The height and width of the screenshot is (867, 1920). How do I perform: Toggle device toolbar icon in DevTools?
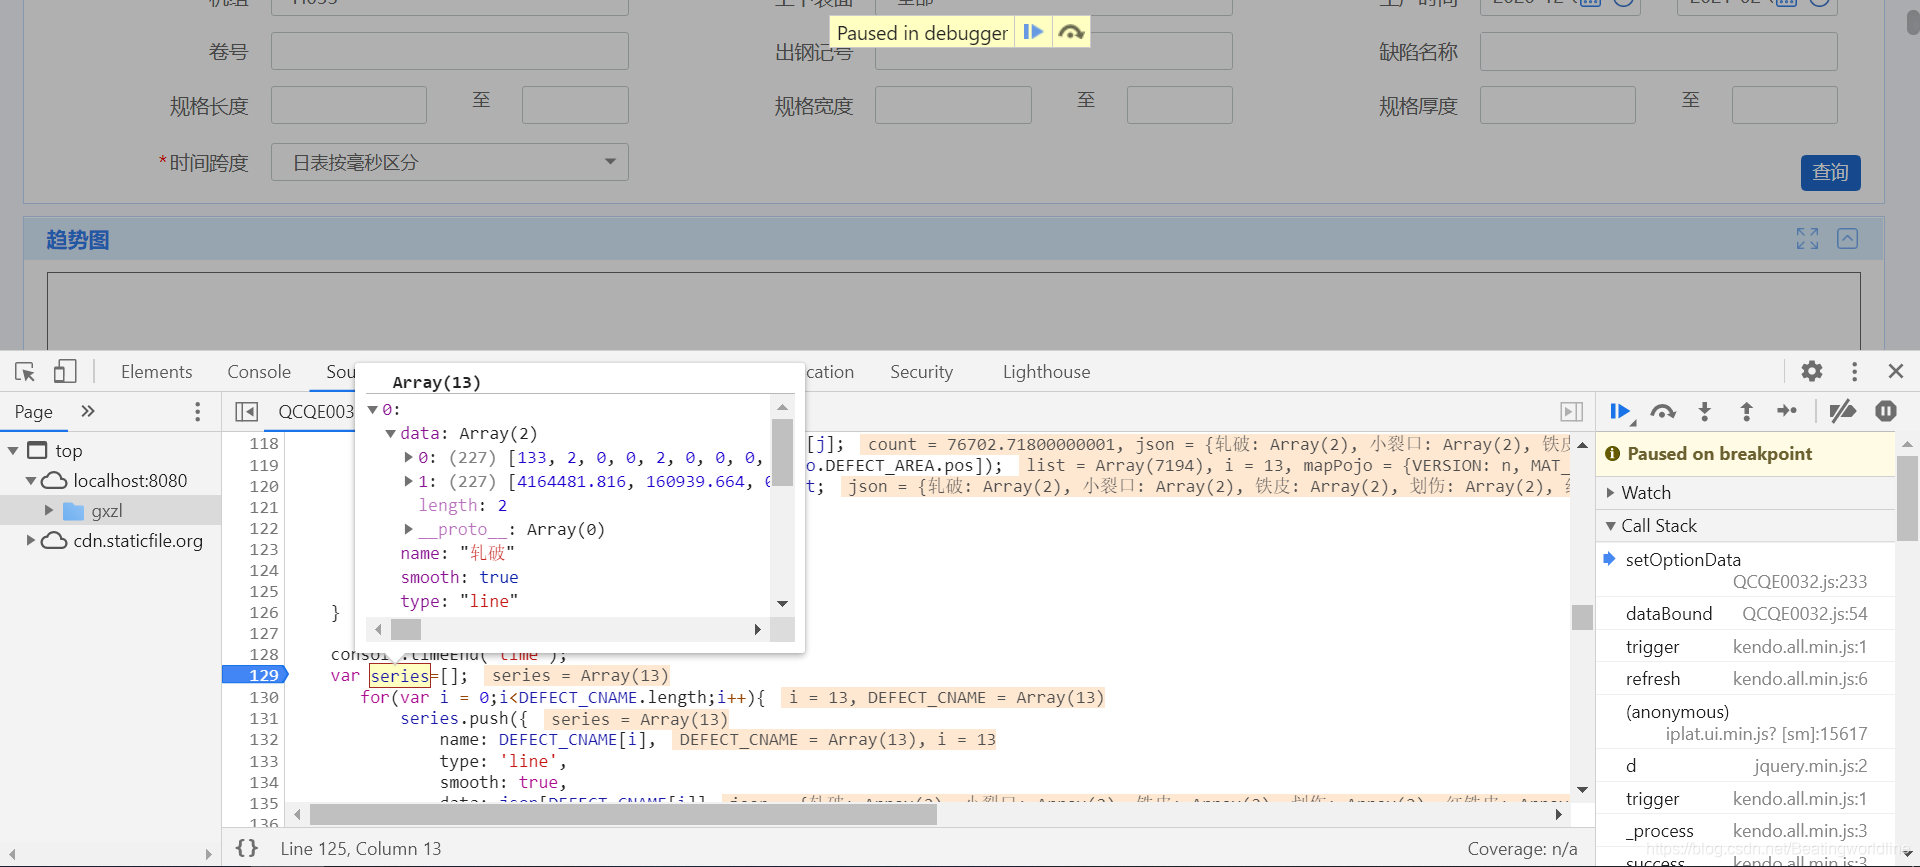pyautogui.click(x=65, y=372)
